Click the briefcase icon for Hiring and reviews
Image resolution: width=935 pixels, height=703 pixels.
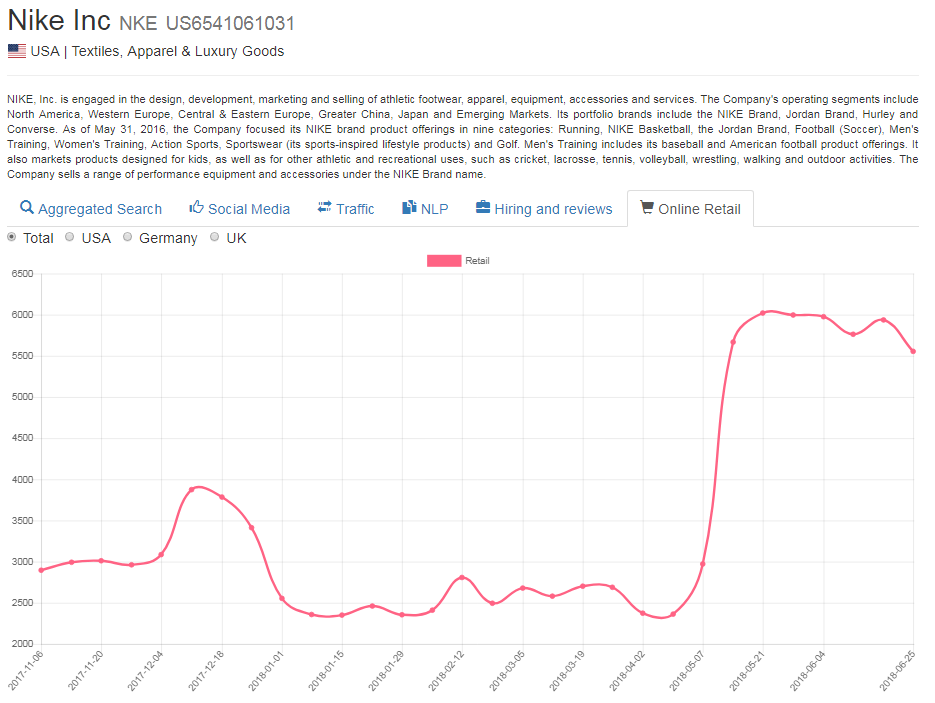pos(483,207)
